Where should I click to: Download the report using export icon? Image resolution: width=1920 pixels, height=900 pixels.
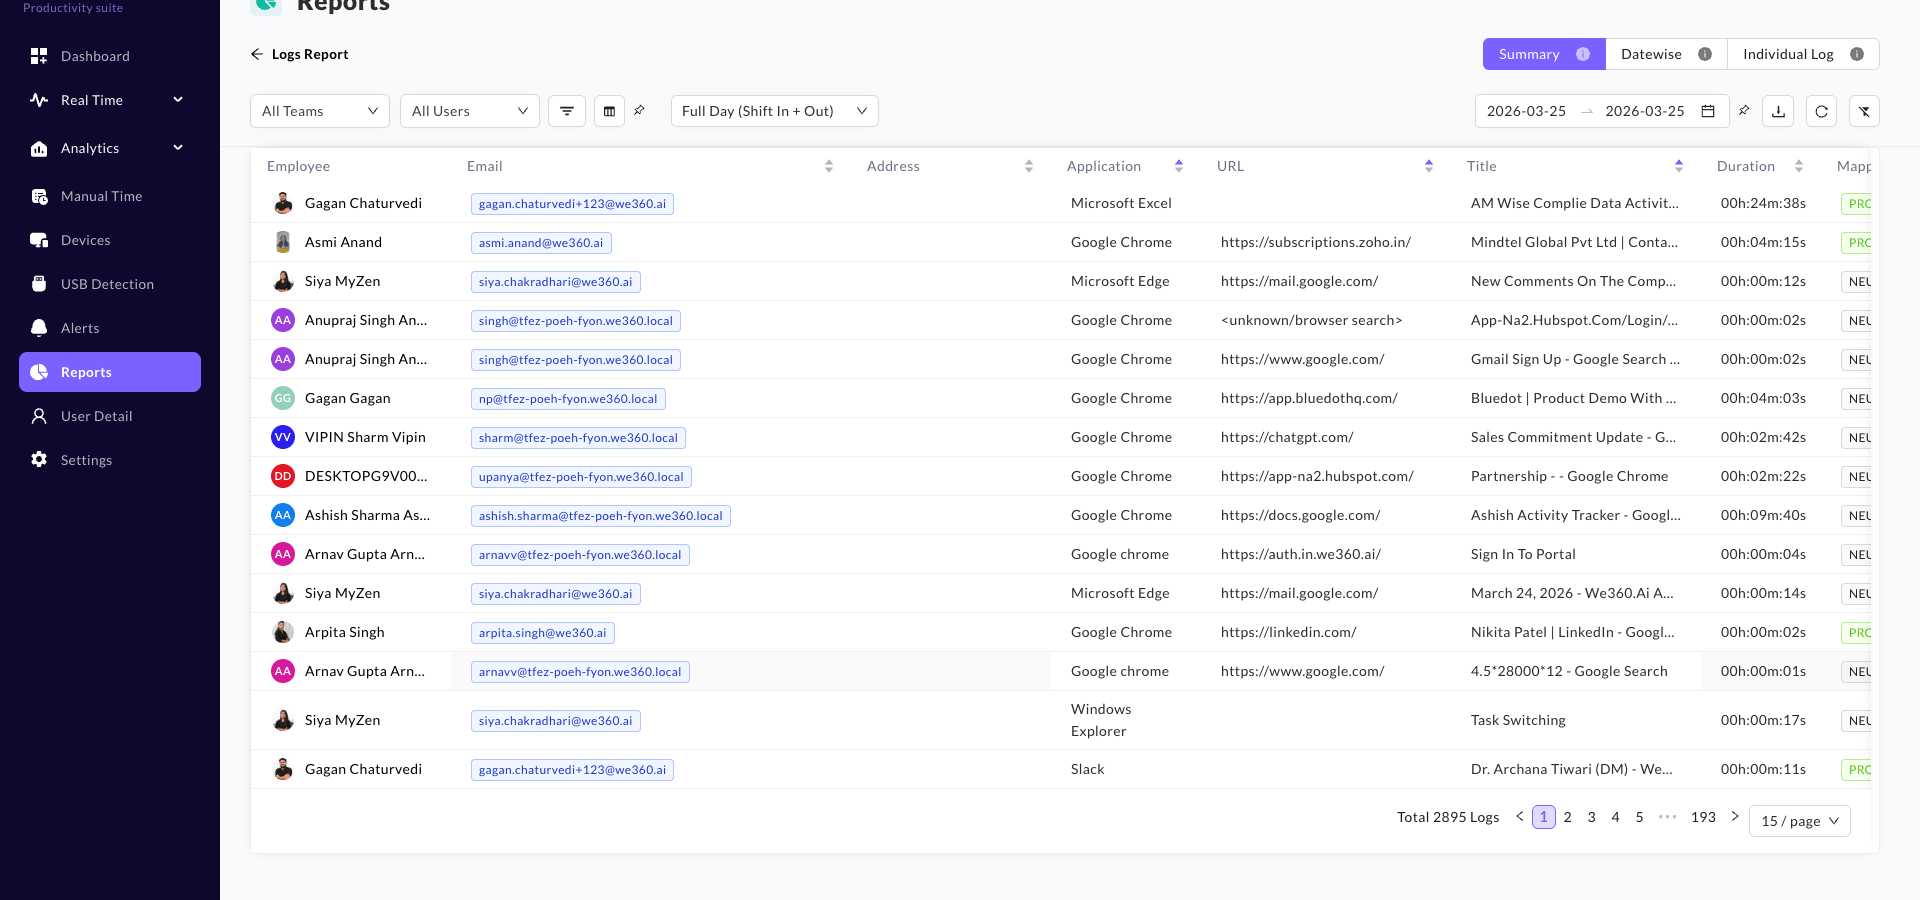pyautogui.click(x=1778, y=111)
